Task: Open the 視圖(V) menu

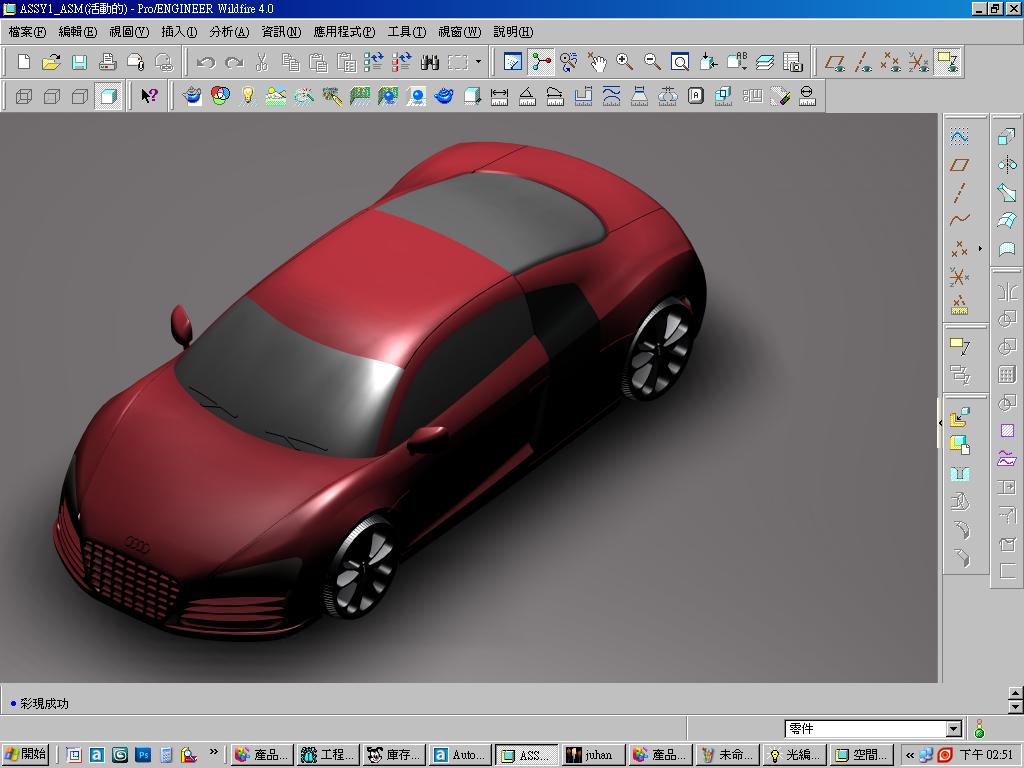Action: tap(129, 31)
